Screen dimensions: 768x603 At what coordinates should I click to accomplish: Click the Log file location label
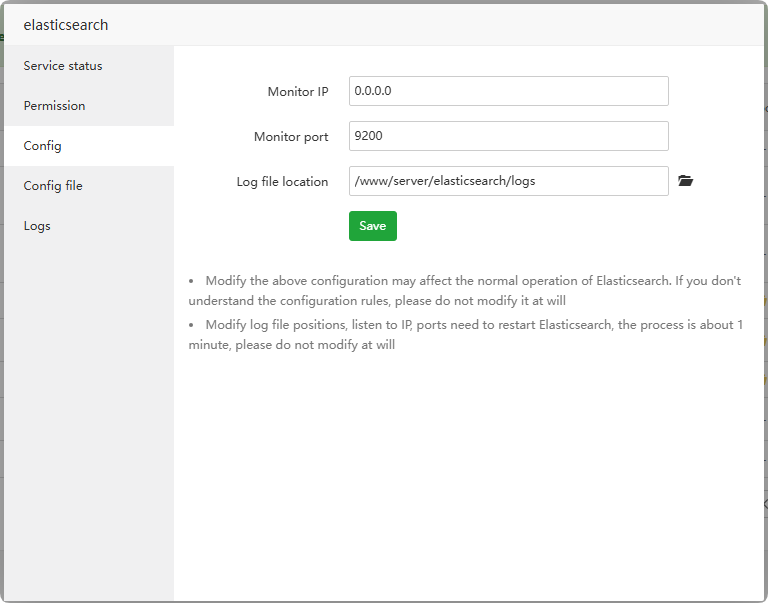tap(282, 182)
